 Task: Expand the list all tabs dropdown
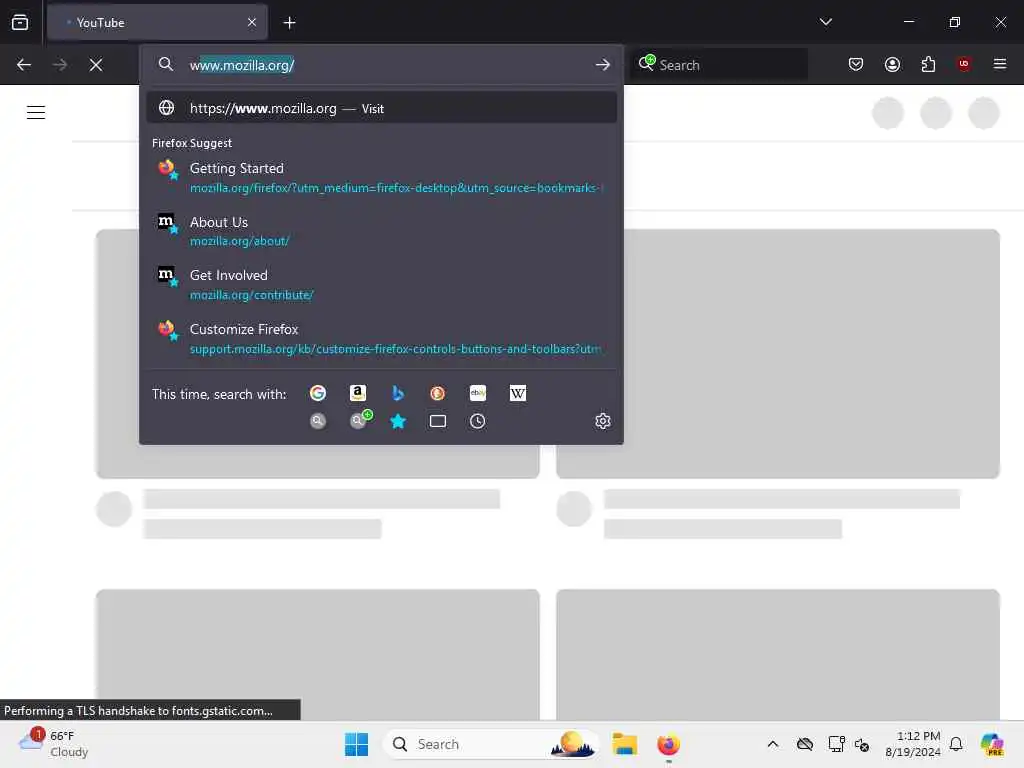coord(826,22)
